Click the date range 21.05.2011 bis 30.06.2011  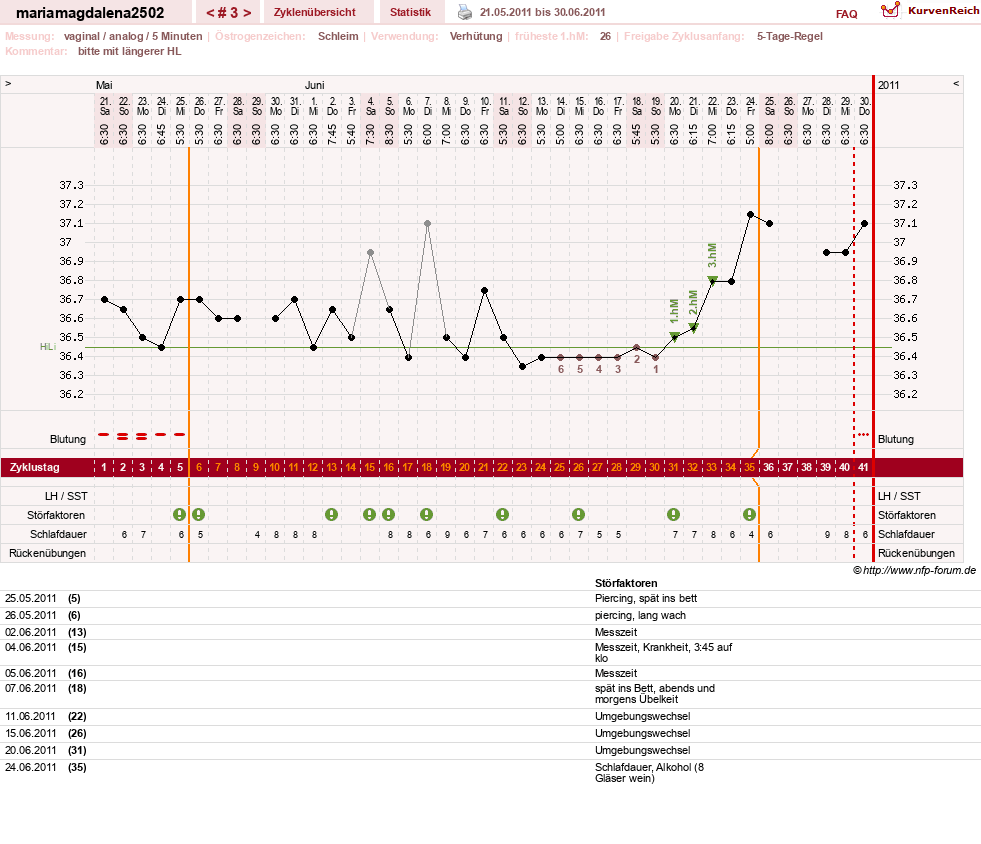tap(542, 13)
